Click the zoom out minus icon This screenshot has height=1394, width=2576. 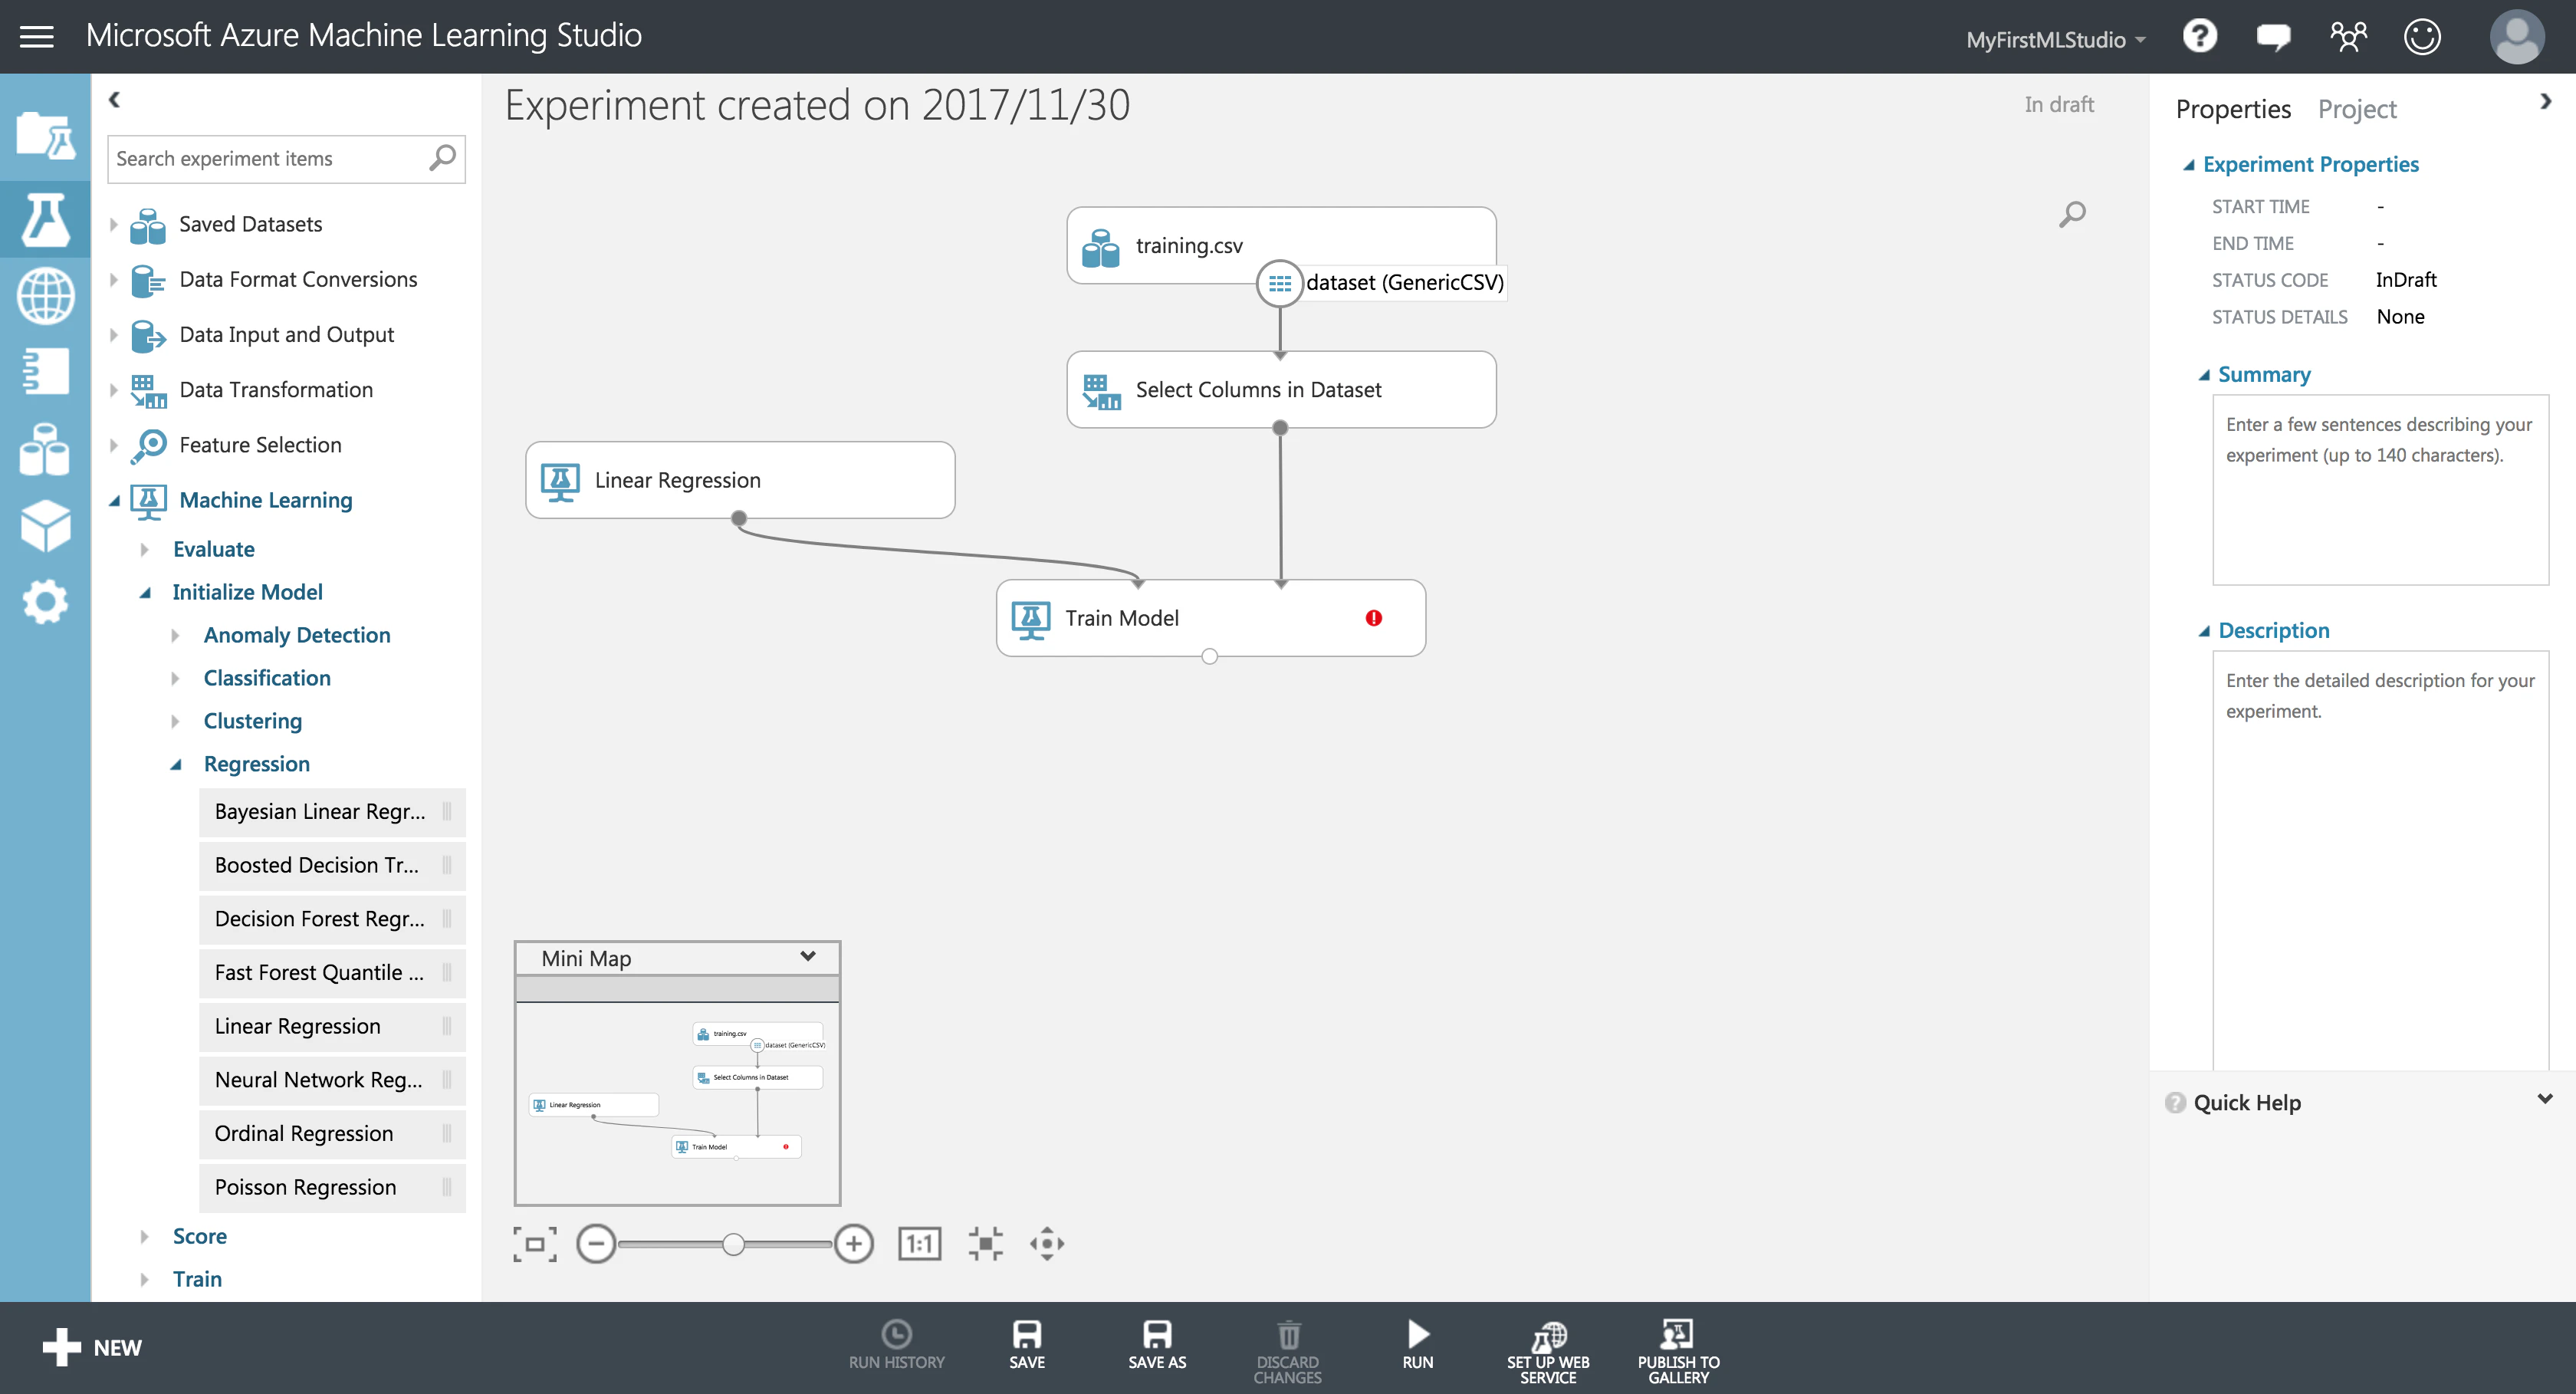pos(596,1244)
